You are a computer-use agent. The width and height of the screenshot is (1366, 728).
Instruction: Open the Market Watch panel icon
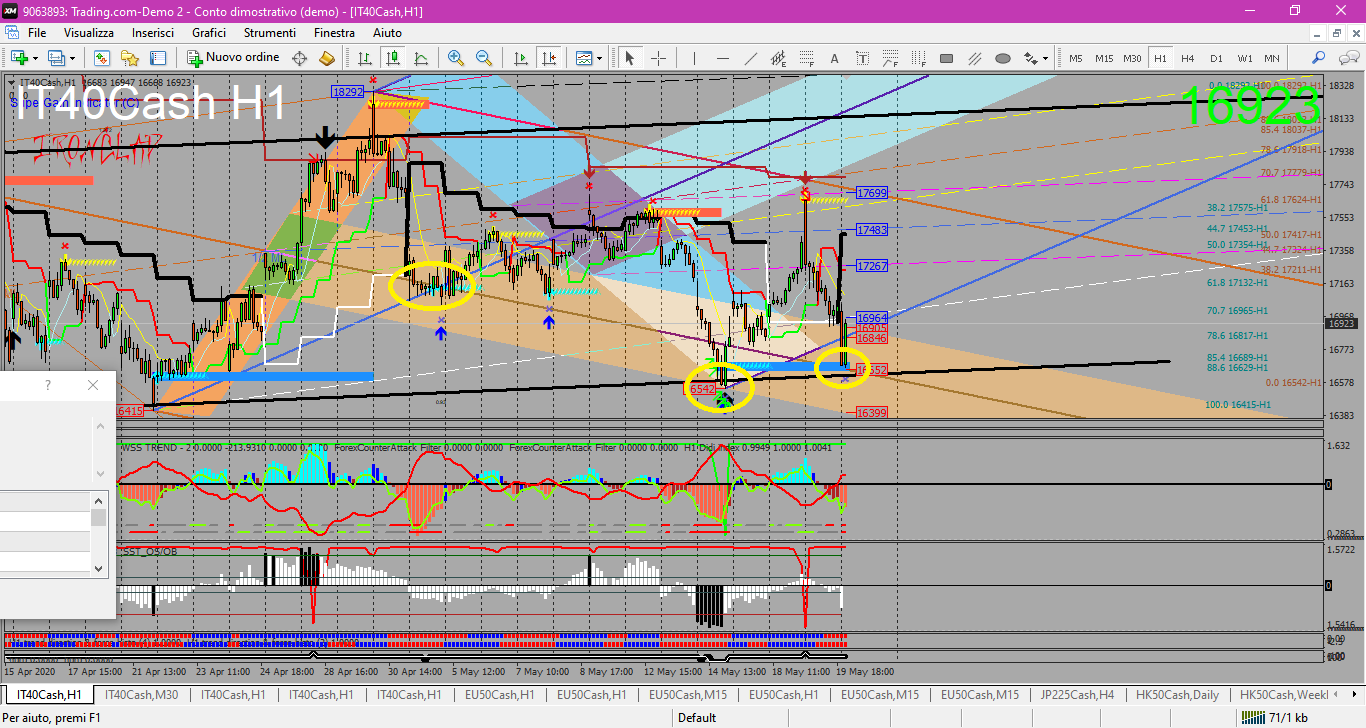click(102, 58)
